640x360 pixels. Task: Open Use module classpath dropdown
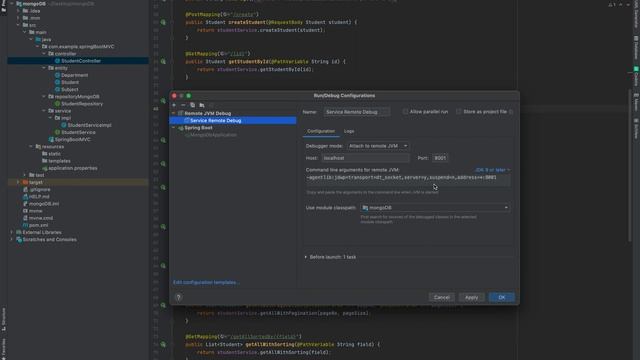tap(435, 208)
